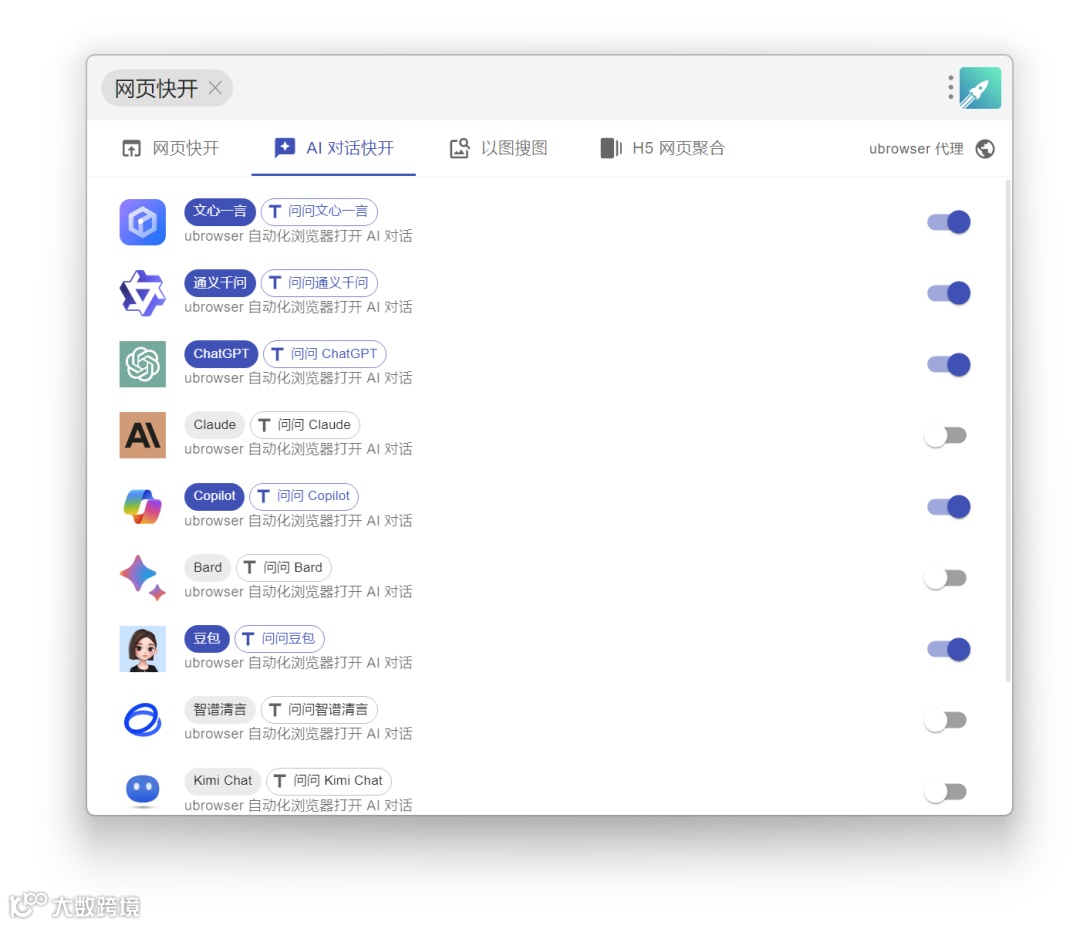Click the 以图搜图 image search icon
This screenshot has width=1080, height=926.
(460, 148)
